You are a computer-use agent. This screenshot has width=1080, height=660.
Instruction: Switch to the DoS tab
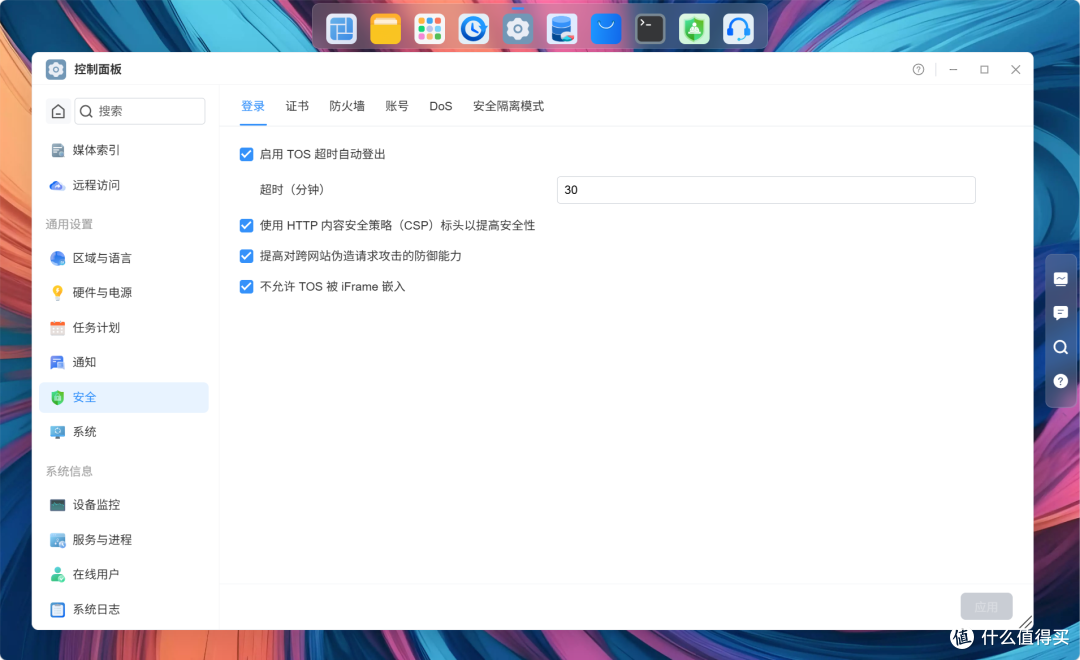tap(441, 106)
